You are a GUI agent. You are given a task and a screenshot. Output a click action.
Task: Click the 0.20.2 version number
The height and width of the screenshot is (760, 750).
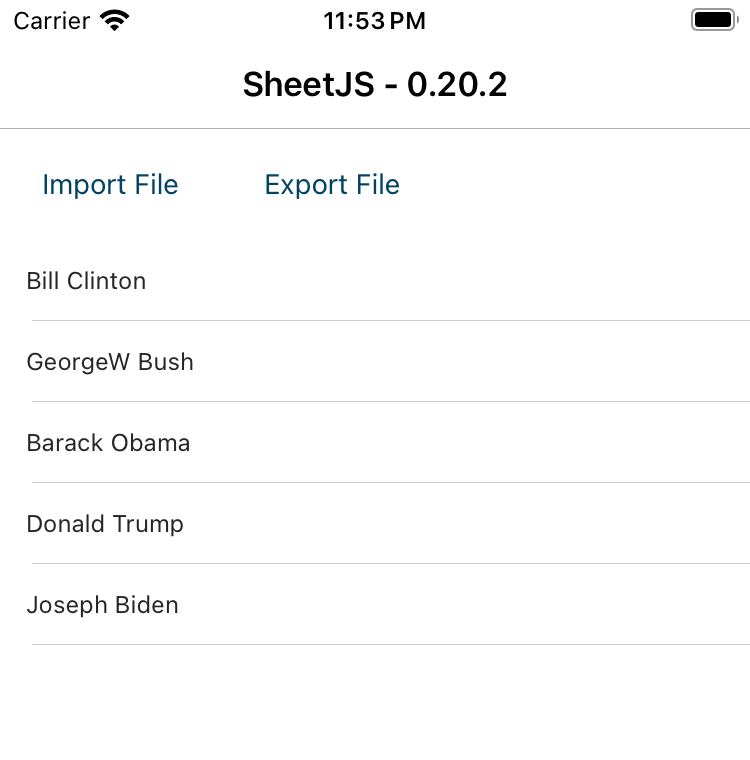point(457,85)
